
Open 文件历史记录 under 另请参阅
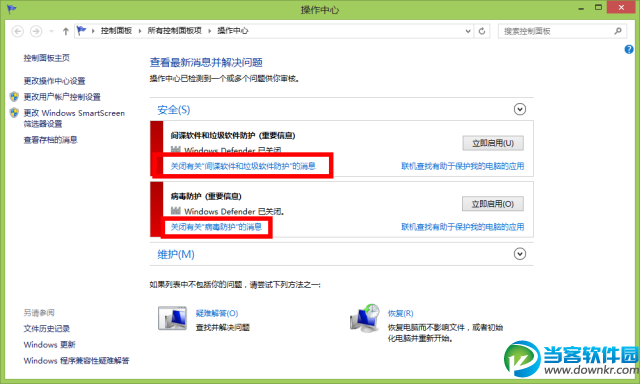(47, 329)
